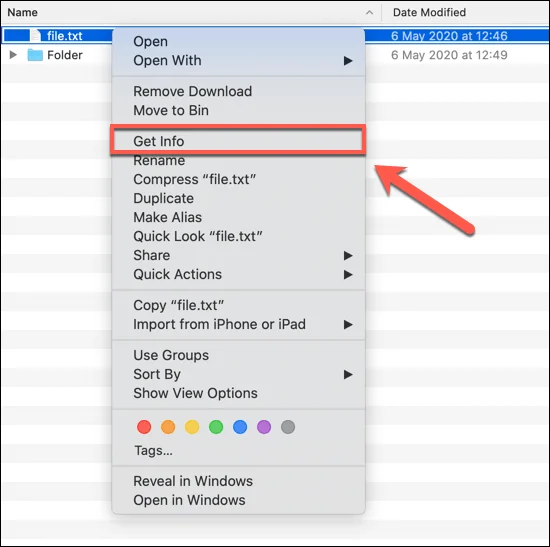Apply the purple tag color

tap(264, 427)
